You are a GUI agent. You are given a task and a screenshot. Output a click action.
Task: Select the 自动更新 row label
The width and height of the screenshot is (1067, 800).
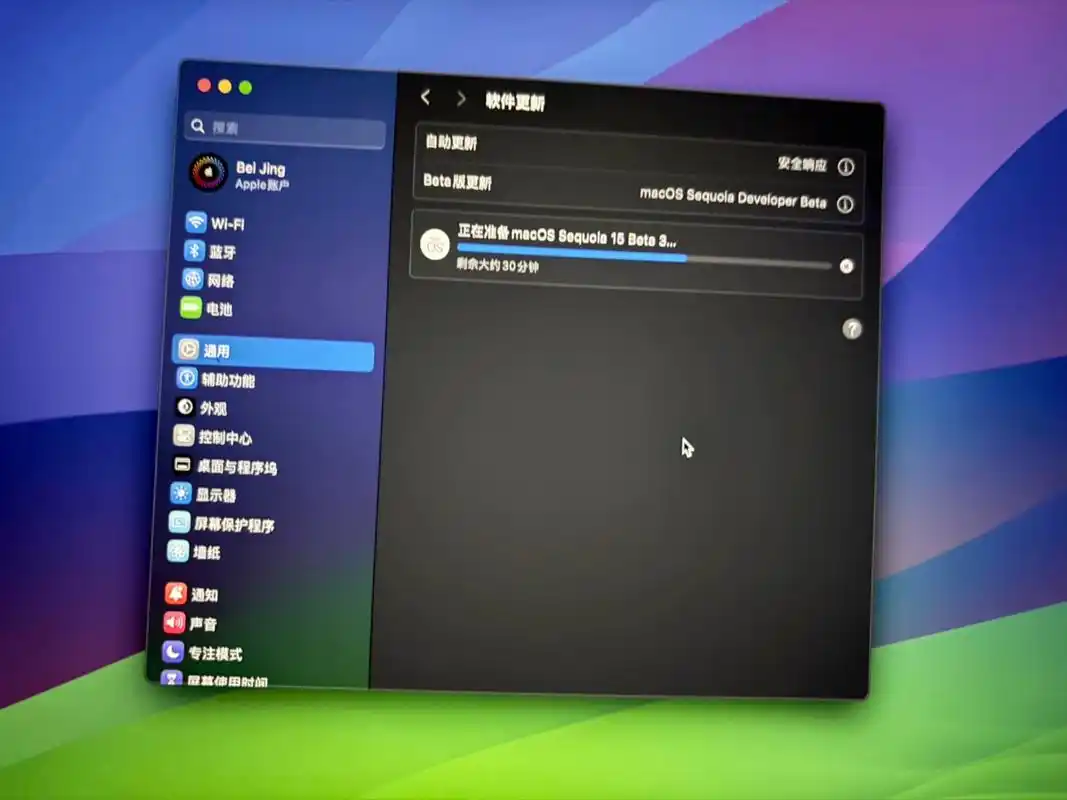pos(450,141)
